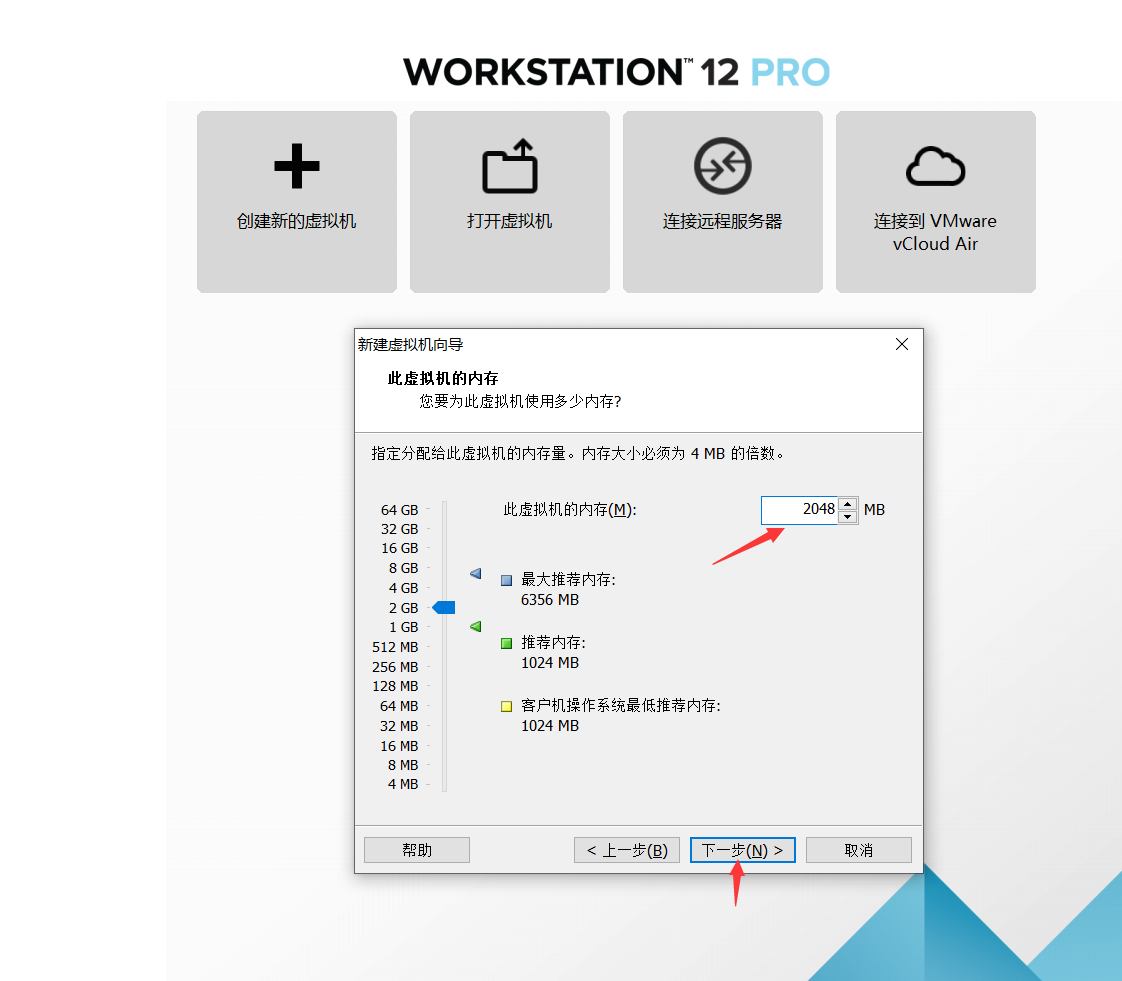This screenshot has height=981, width=1122.
Task: Click the 512 MB slider label
Action: pos(395,648)
